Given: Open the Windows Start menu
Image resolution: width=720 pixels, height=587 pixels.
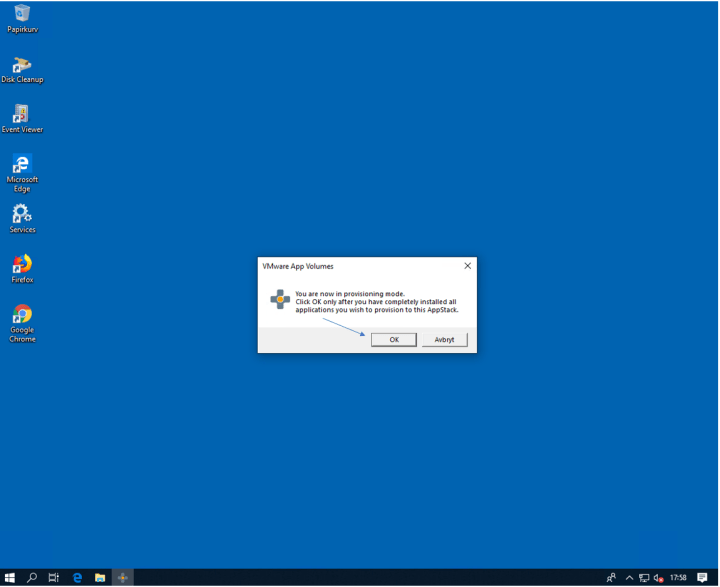Looking at the screenshot, I should pos(10,578).
